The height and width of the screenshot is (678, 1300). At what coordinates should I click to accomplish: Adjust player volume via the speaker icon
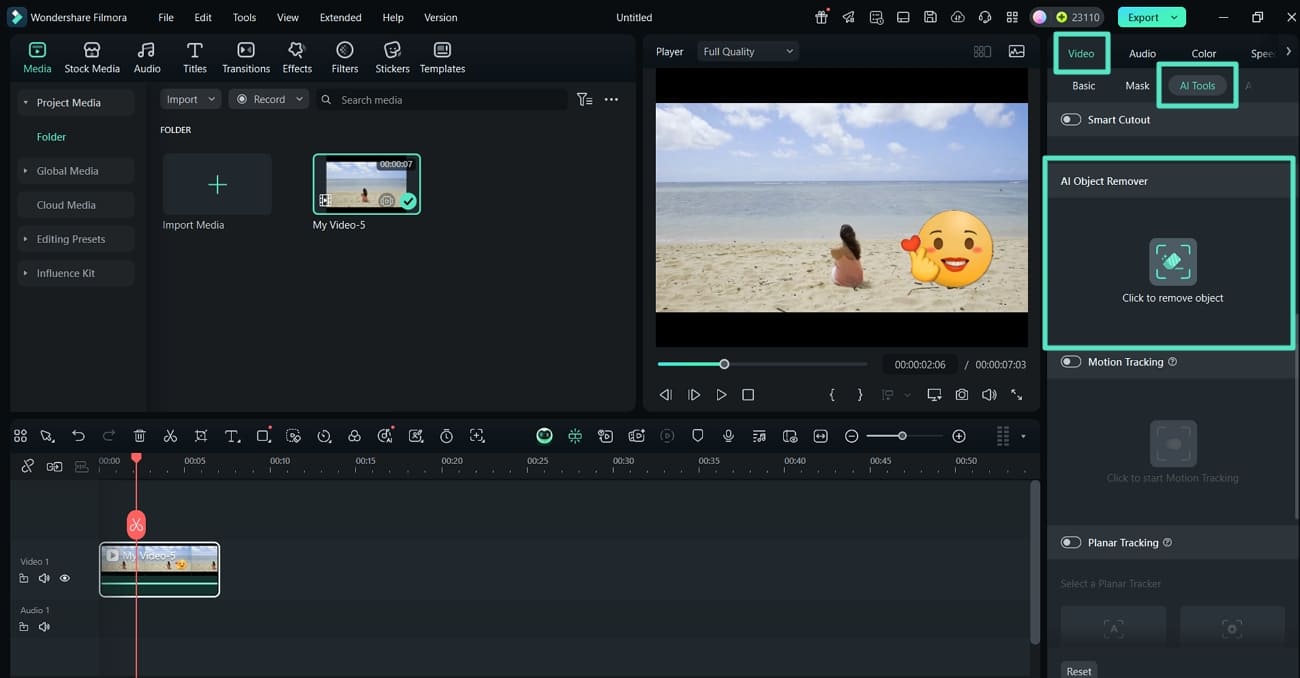tap(989, 395)
